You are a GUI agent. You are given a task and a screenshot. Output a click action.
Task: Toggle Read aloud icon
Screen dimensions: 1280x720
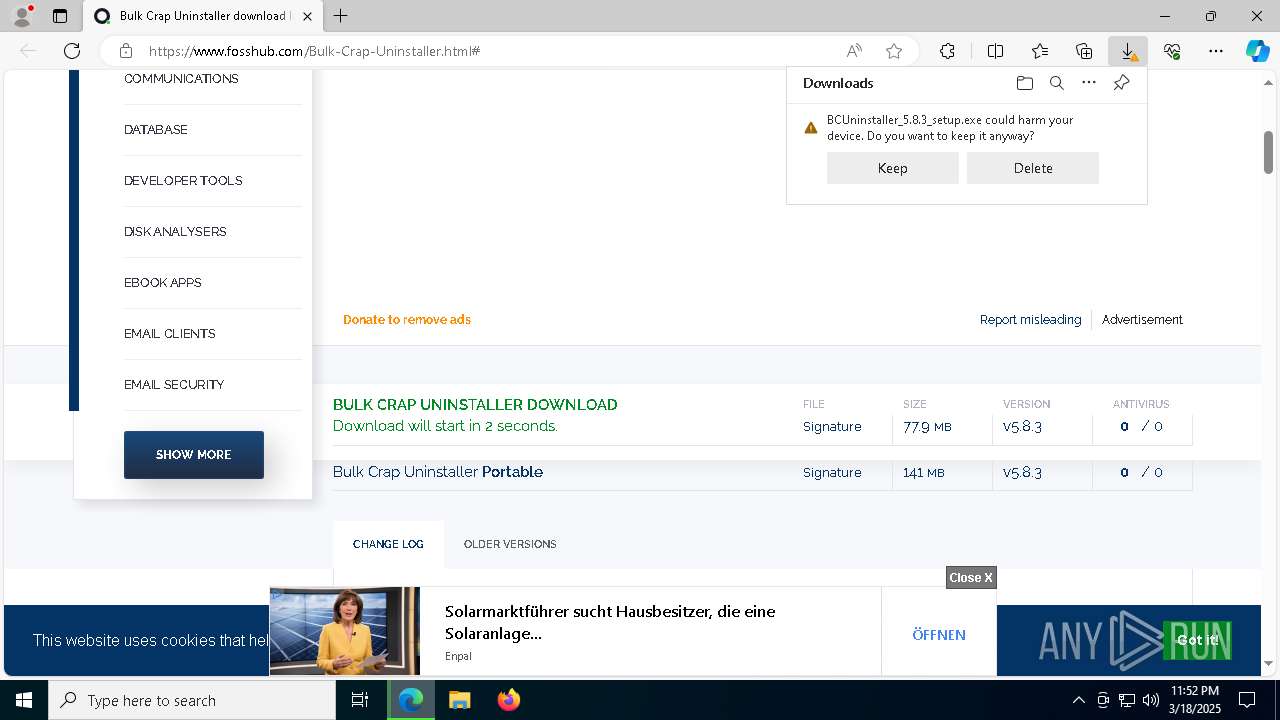tap(854, 51)
